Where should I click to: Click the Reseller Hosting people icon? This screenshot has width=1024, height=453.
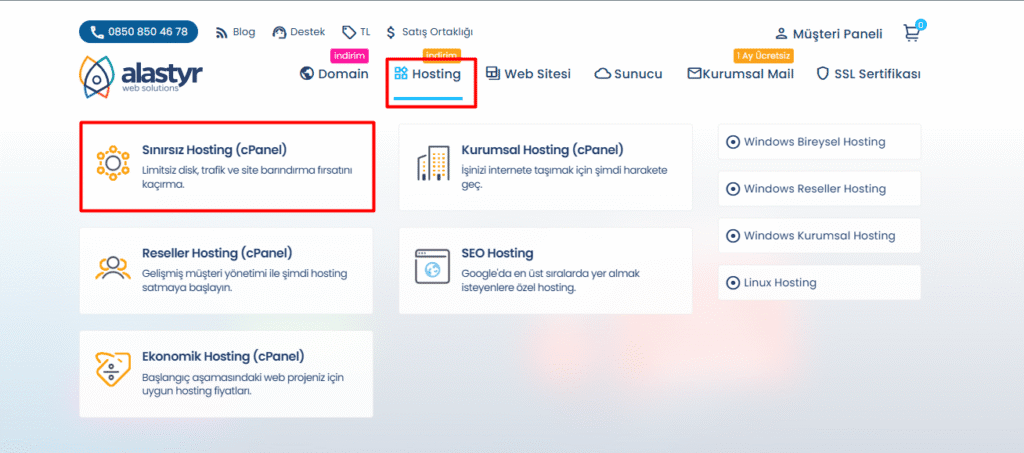[112, 268]
